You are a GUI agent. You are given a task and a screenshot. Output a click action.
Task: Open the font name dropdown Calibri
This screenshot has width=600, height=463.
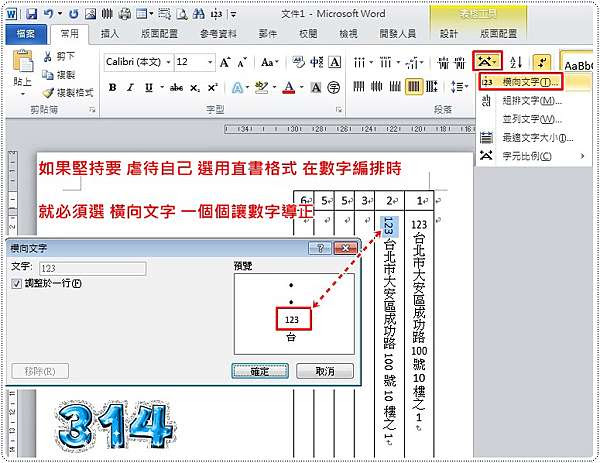(168, 62)
